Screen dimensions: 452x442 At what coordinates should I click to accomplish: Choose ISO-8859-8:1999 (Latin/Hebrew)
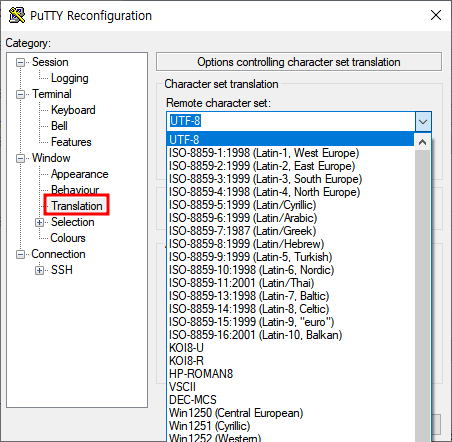click(x=290, y=244)
